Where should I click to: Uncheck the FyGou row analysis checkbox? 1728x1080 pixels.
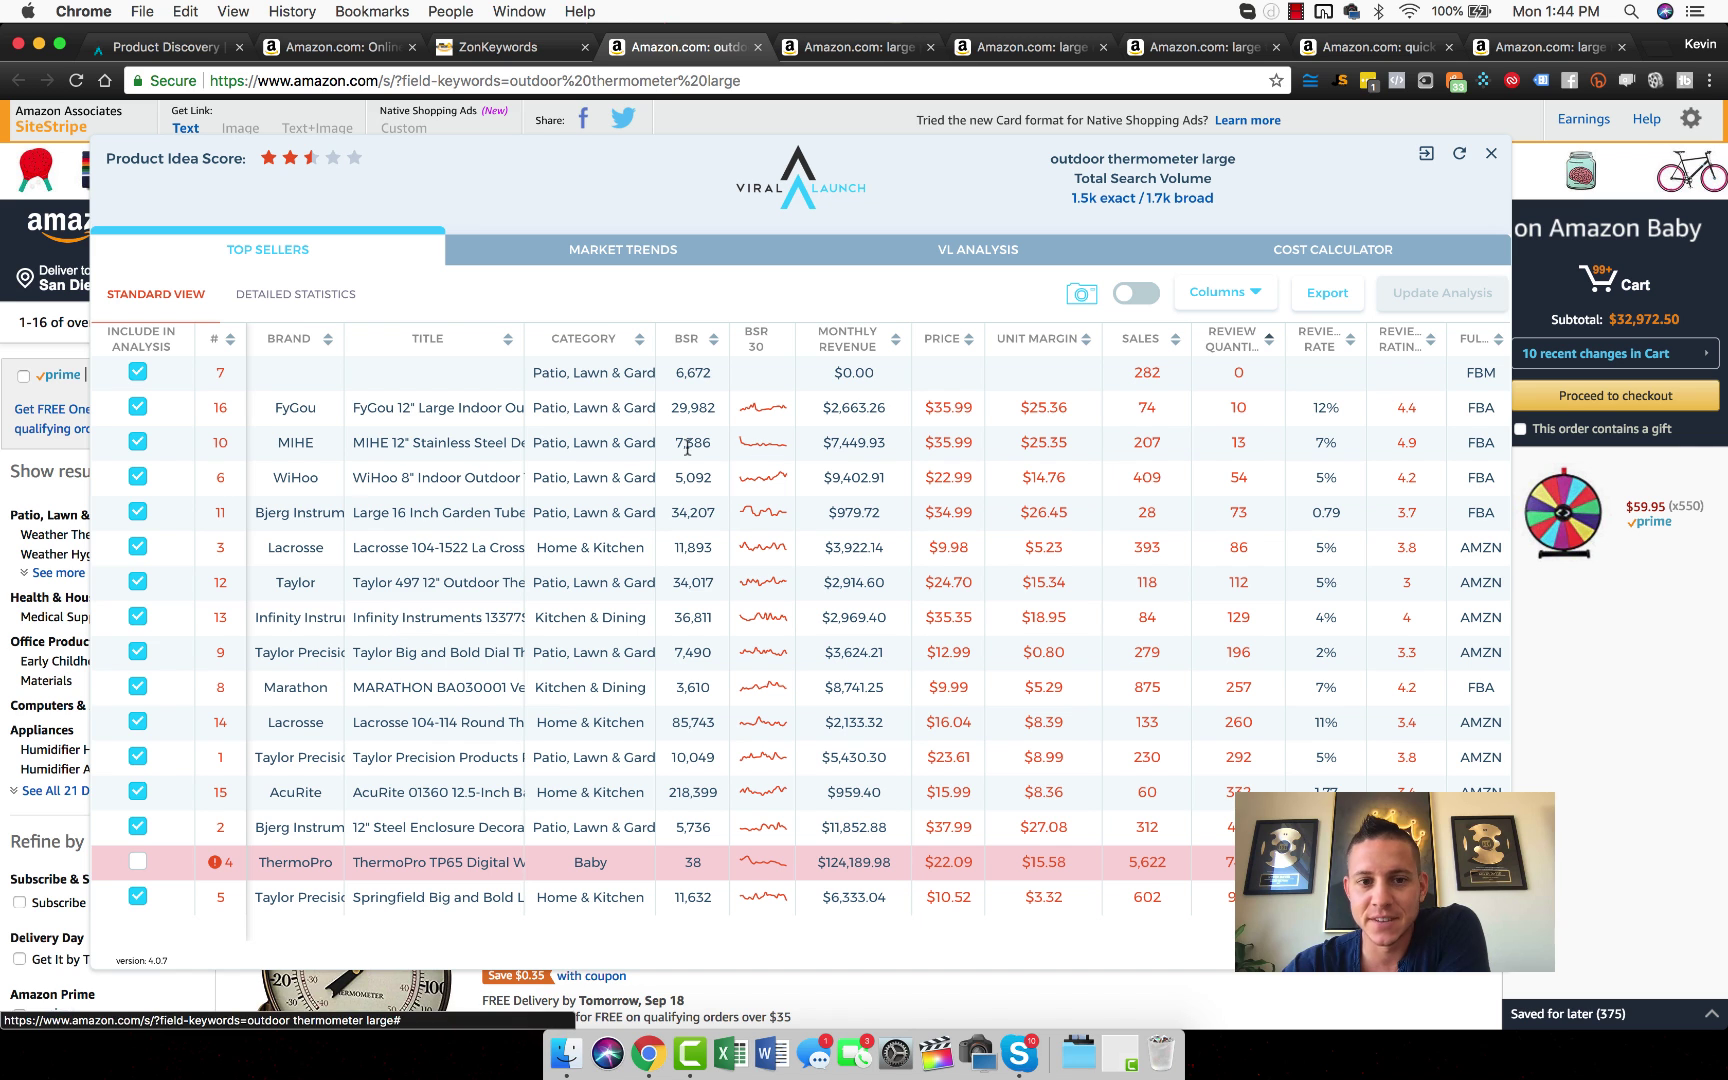138,407
